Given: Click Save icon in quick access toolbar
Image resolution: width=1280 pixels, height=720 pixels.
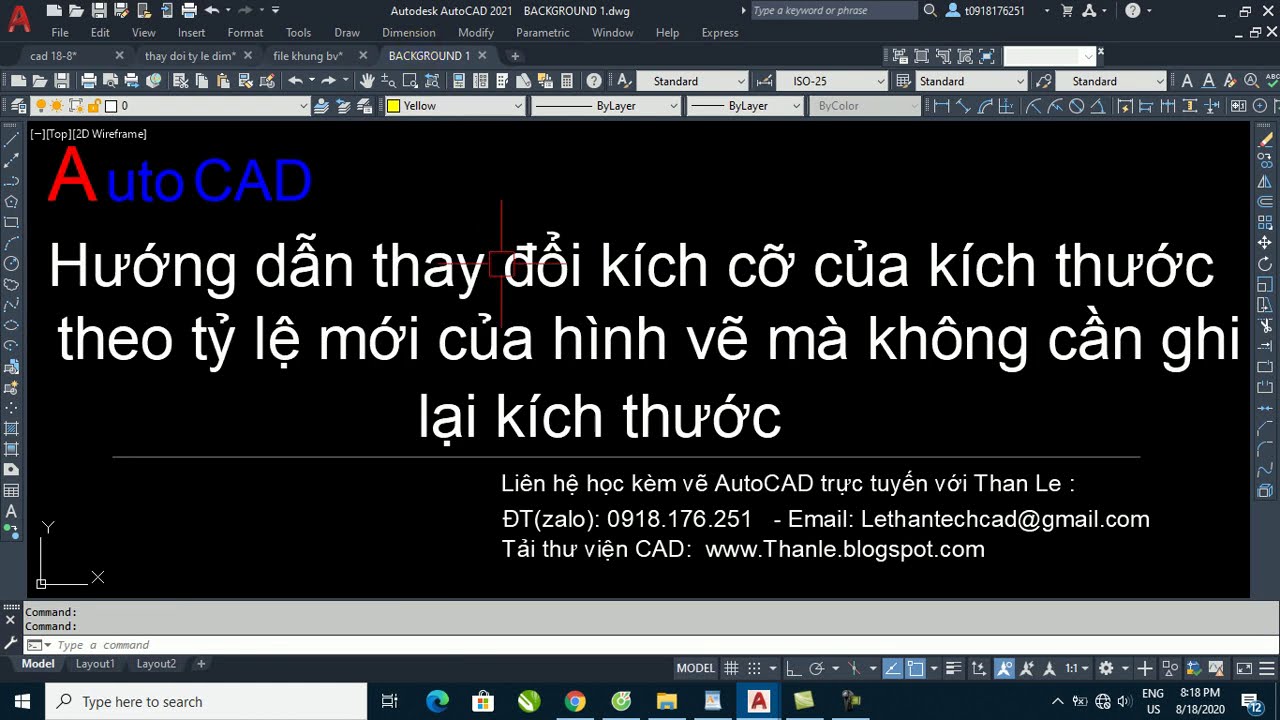Looking at the screenshot, I should point(98,10).
